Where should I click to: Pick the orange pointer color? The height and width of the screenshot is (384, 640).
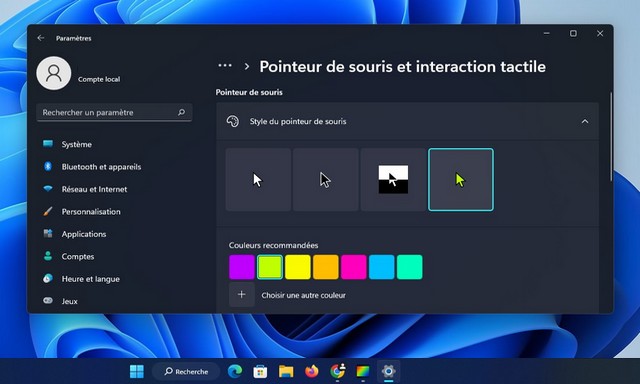click(326, 267)
